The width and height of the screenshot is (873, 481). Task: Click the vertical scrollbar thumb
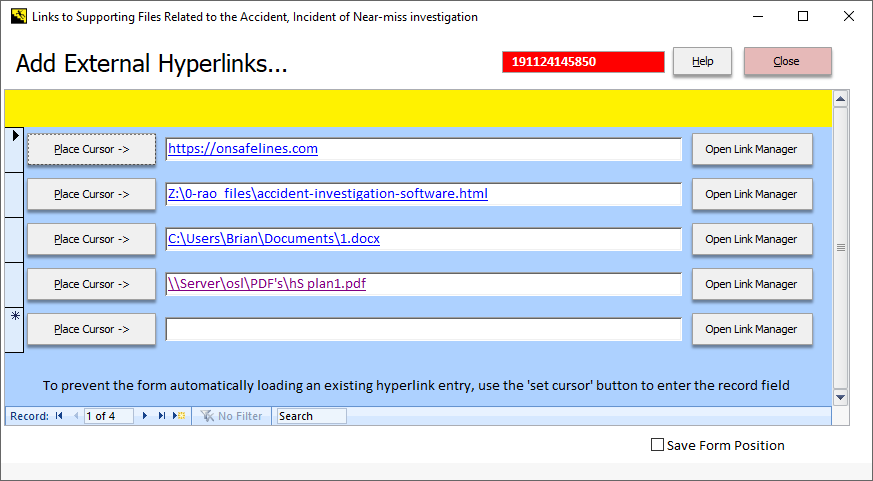tap(841, 248)
